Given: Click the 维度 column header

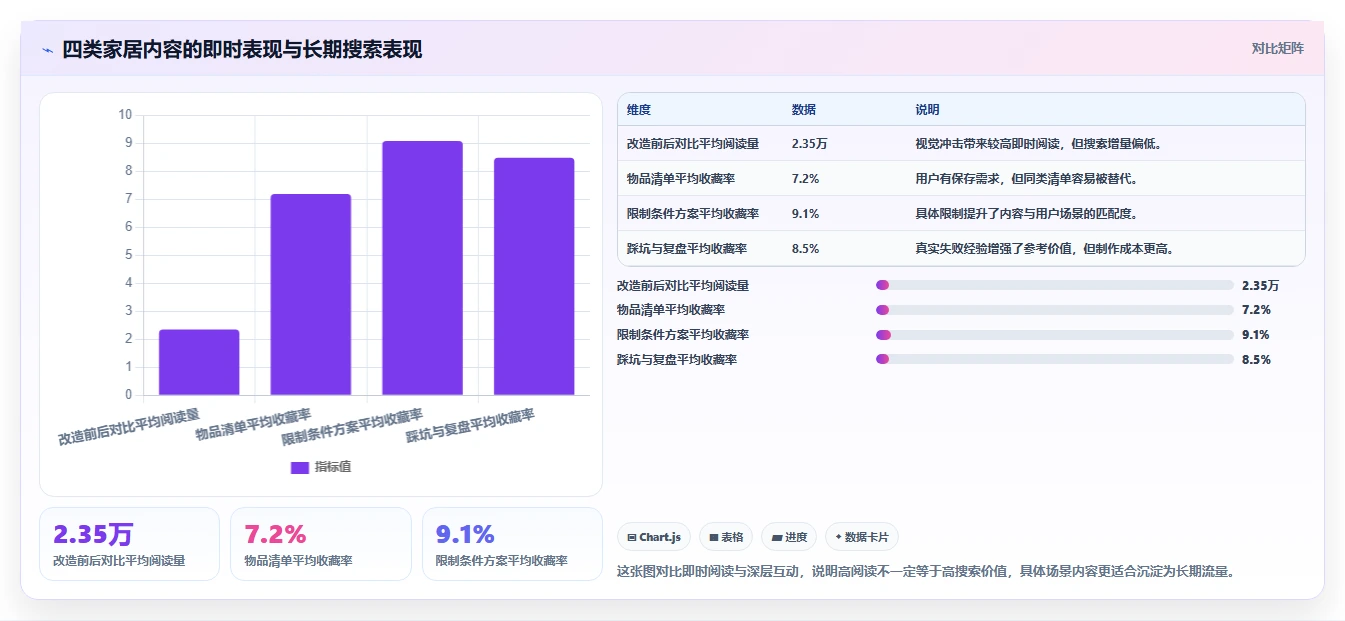Looking at the screenshot, I should (x=639, y=110).
